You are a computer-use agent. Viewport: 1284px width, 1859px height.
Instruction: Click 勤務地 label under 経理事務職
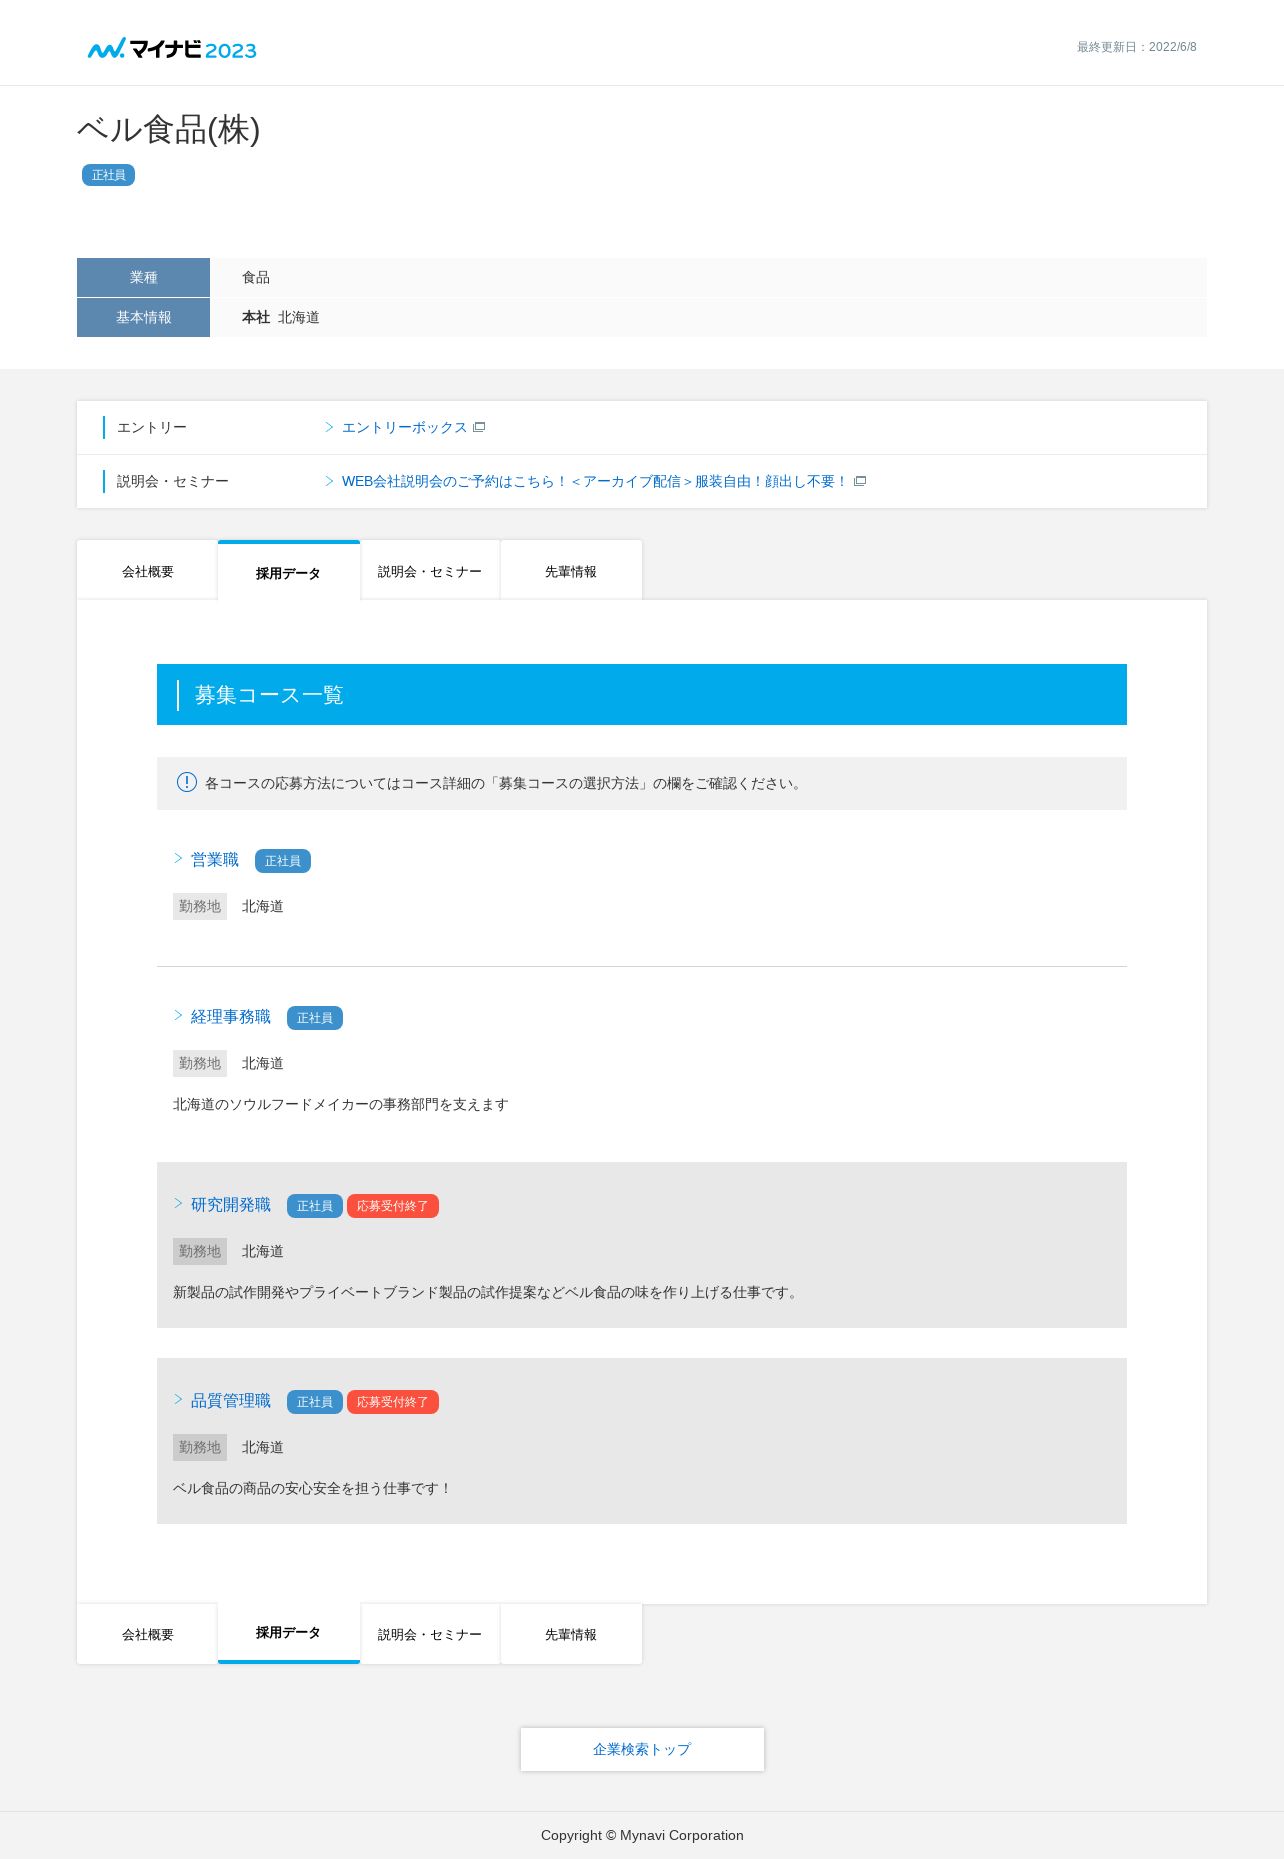pos(200,1063)
